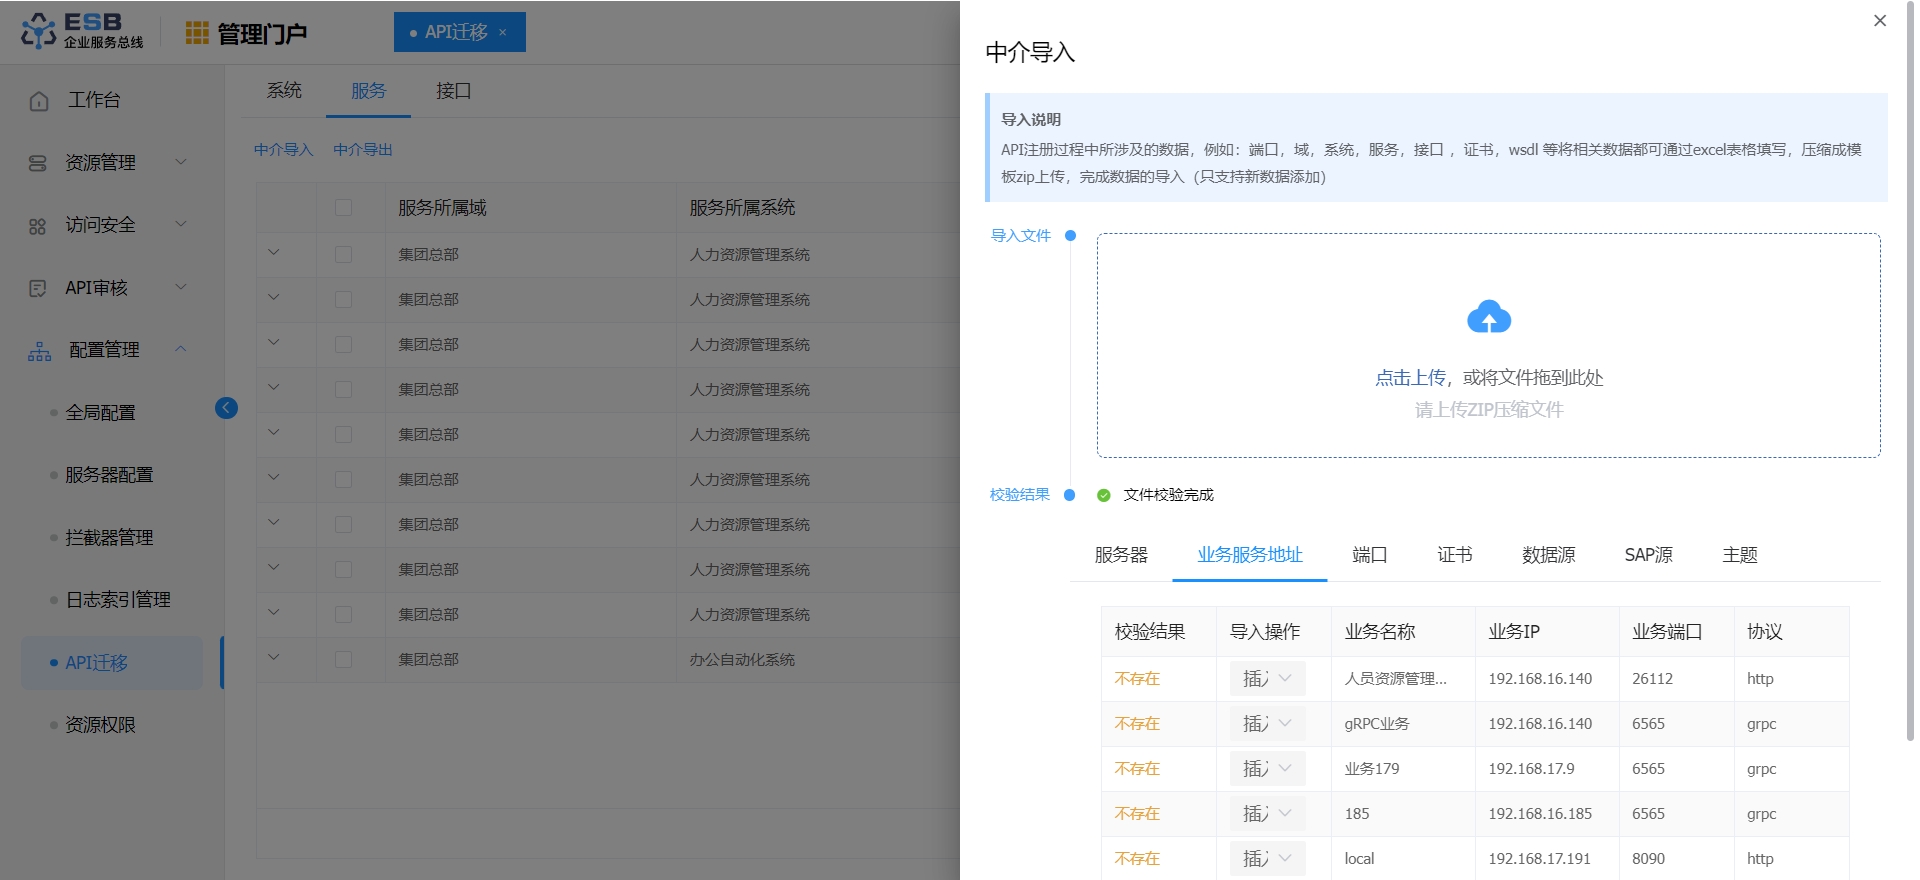1920x880 pixels.
Task: Open import action dropdown for gRPC业务 row
Action: point(1267,723)
